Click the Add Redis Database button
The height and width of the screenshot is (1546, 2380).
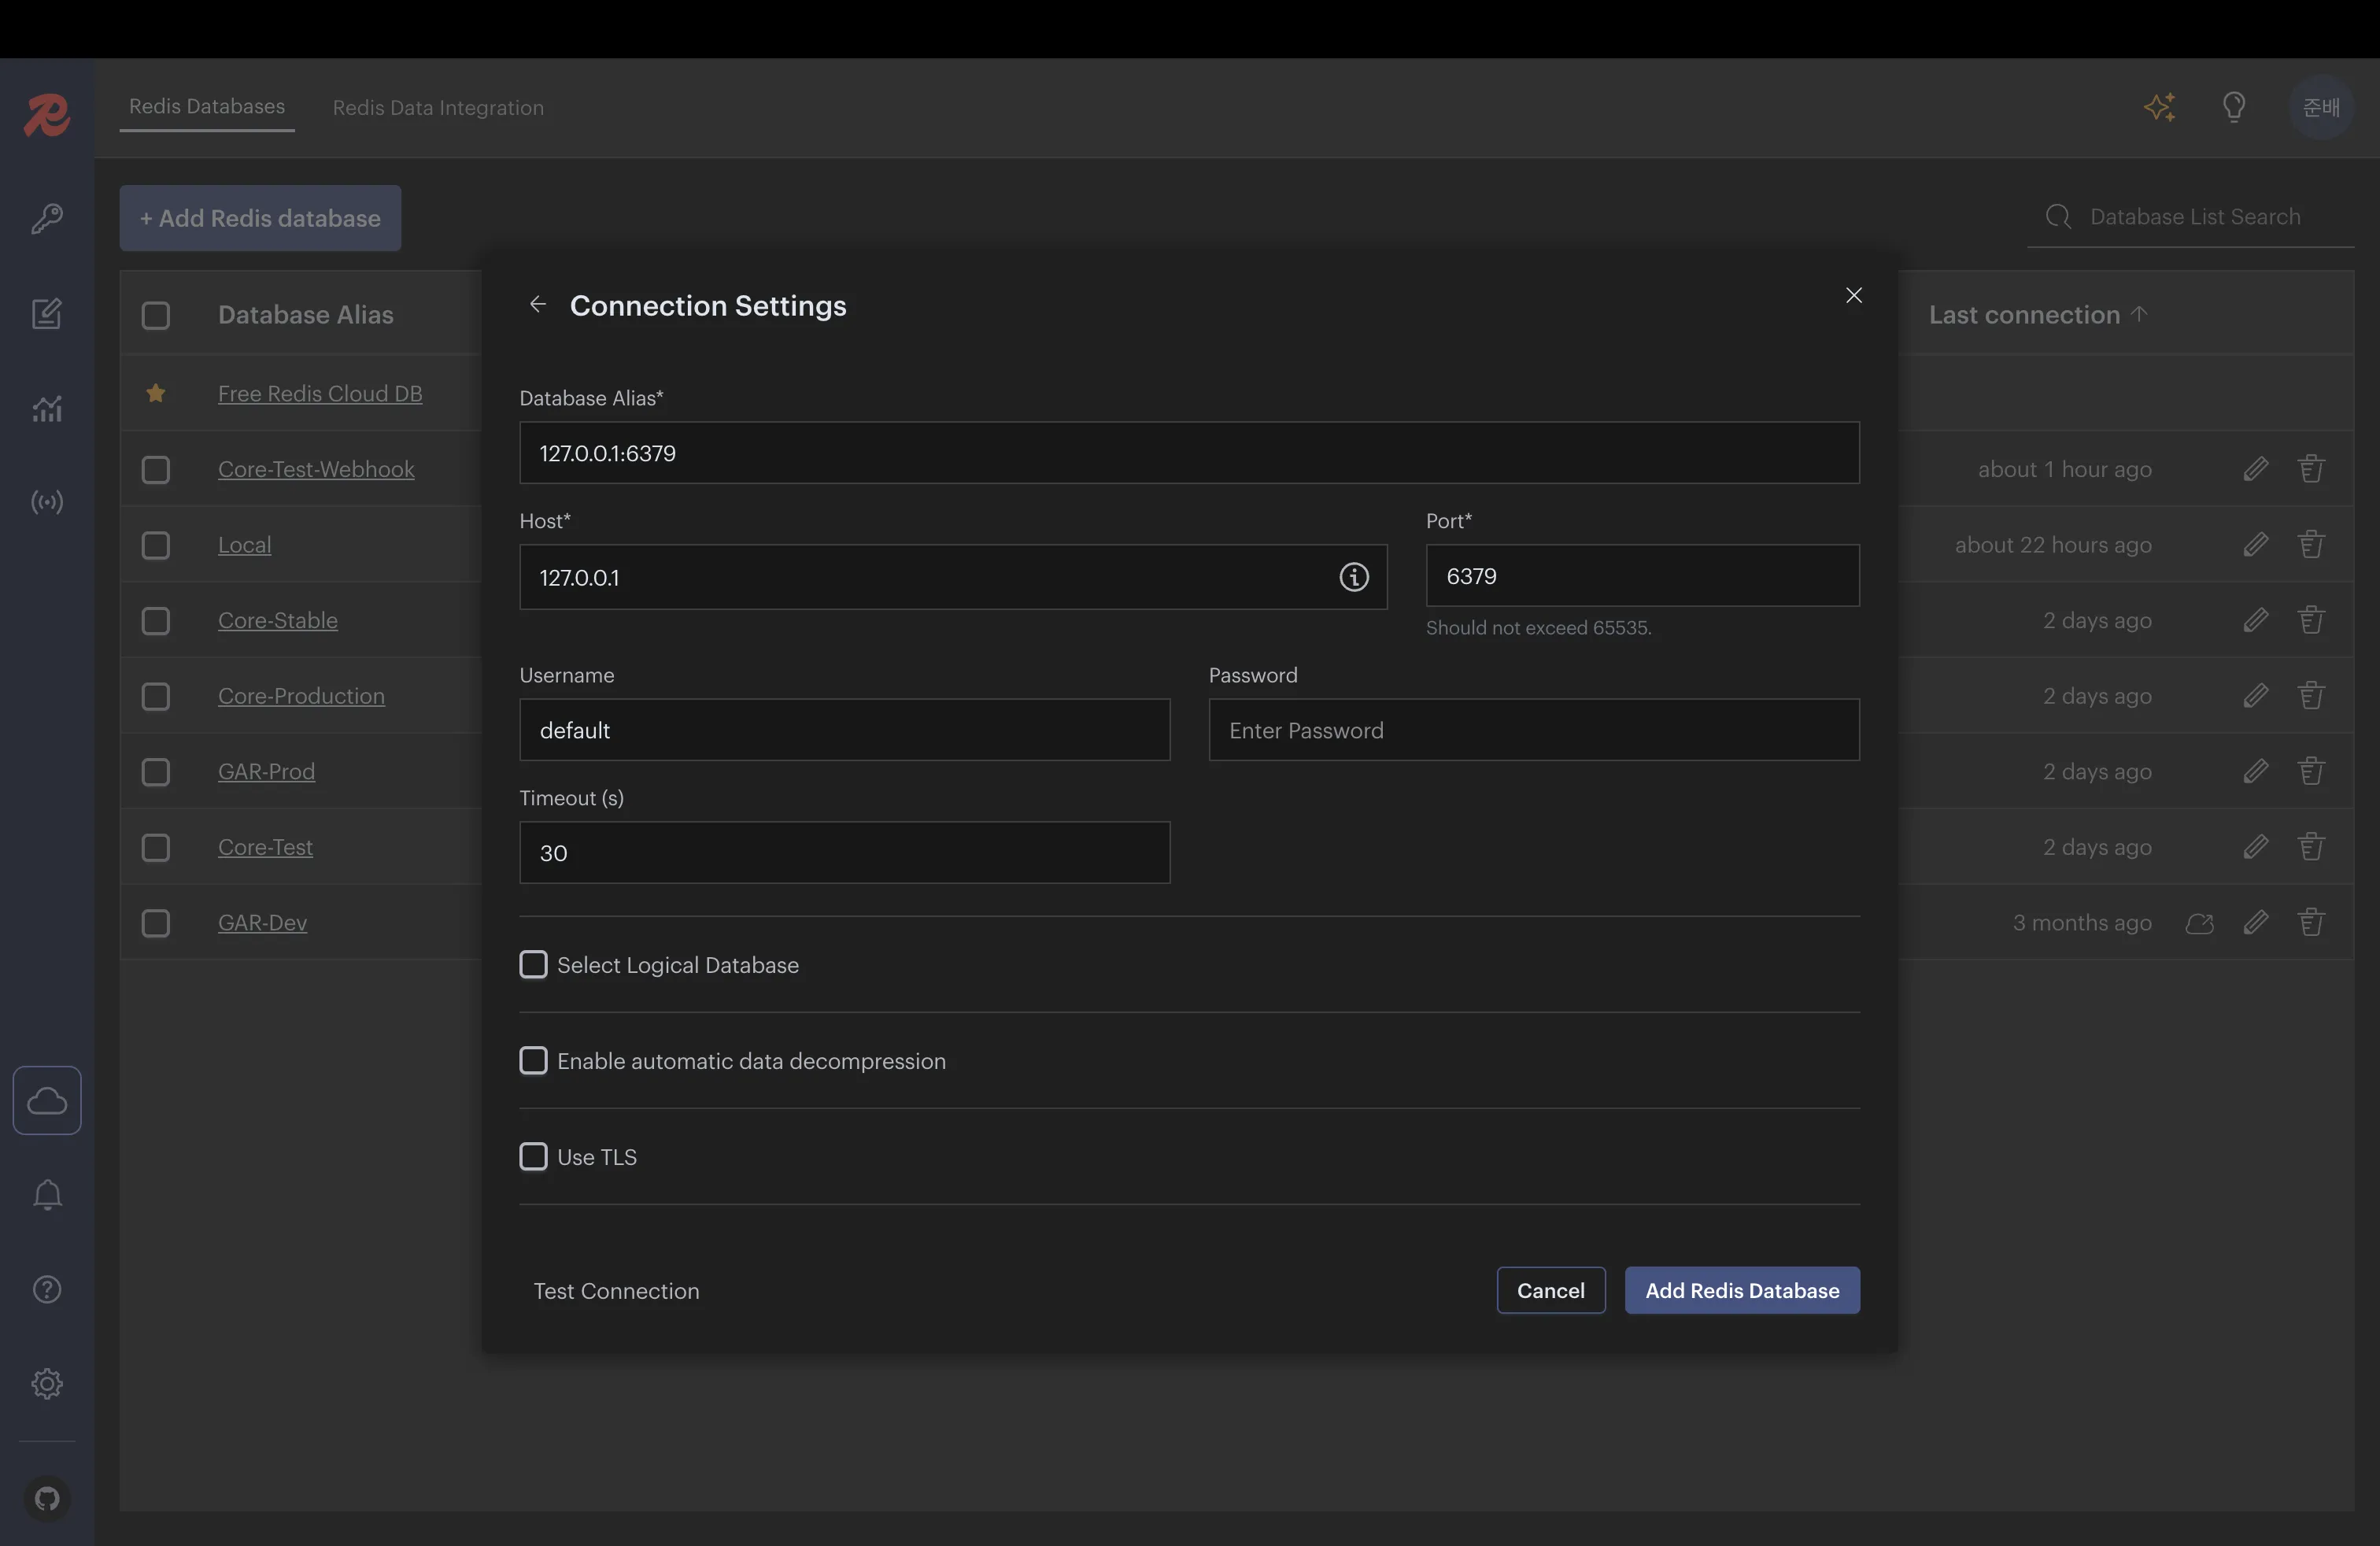1741,1291
